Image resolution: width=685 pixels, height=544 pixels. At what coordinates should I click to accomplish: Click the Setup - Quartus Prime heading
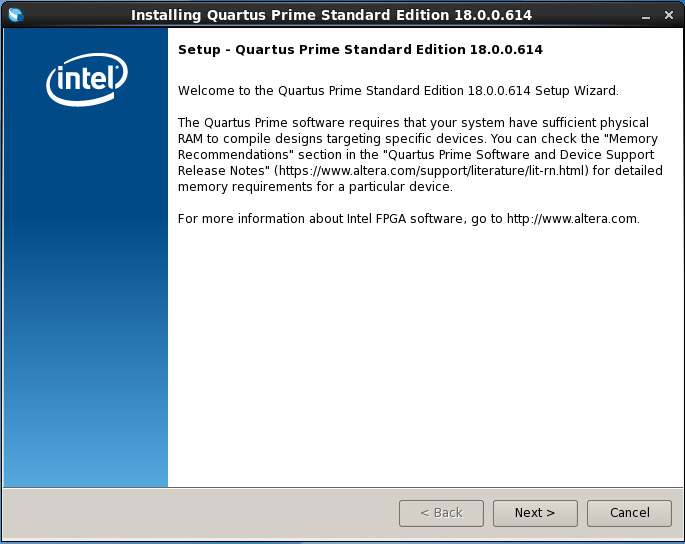[360, 49]
